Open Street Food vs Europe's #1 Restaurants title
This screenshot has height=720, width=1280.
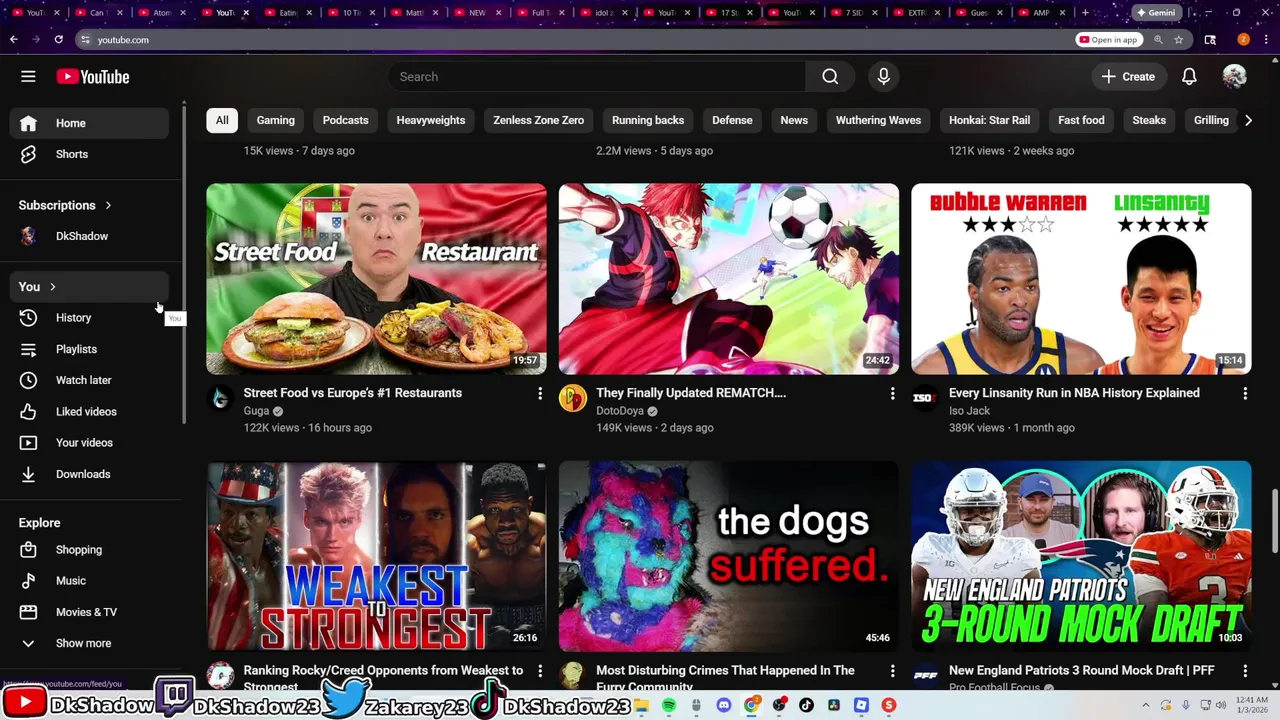coord(353,393)
